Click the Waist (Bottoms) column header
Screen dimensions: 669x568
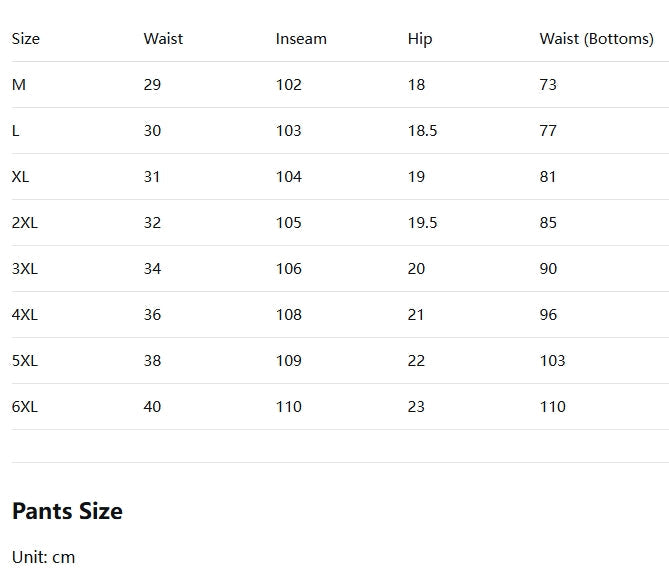pyautogui.click(x=596, y=39)
